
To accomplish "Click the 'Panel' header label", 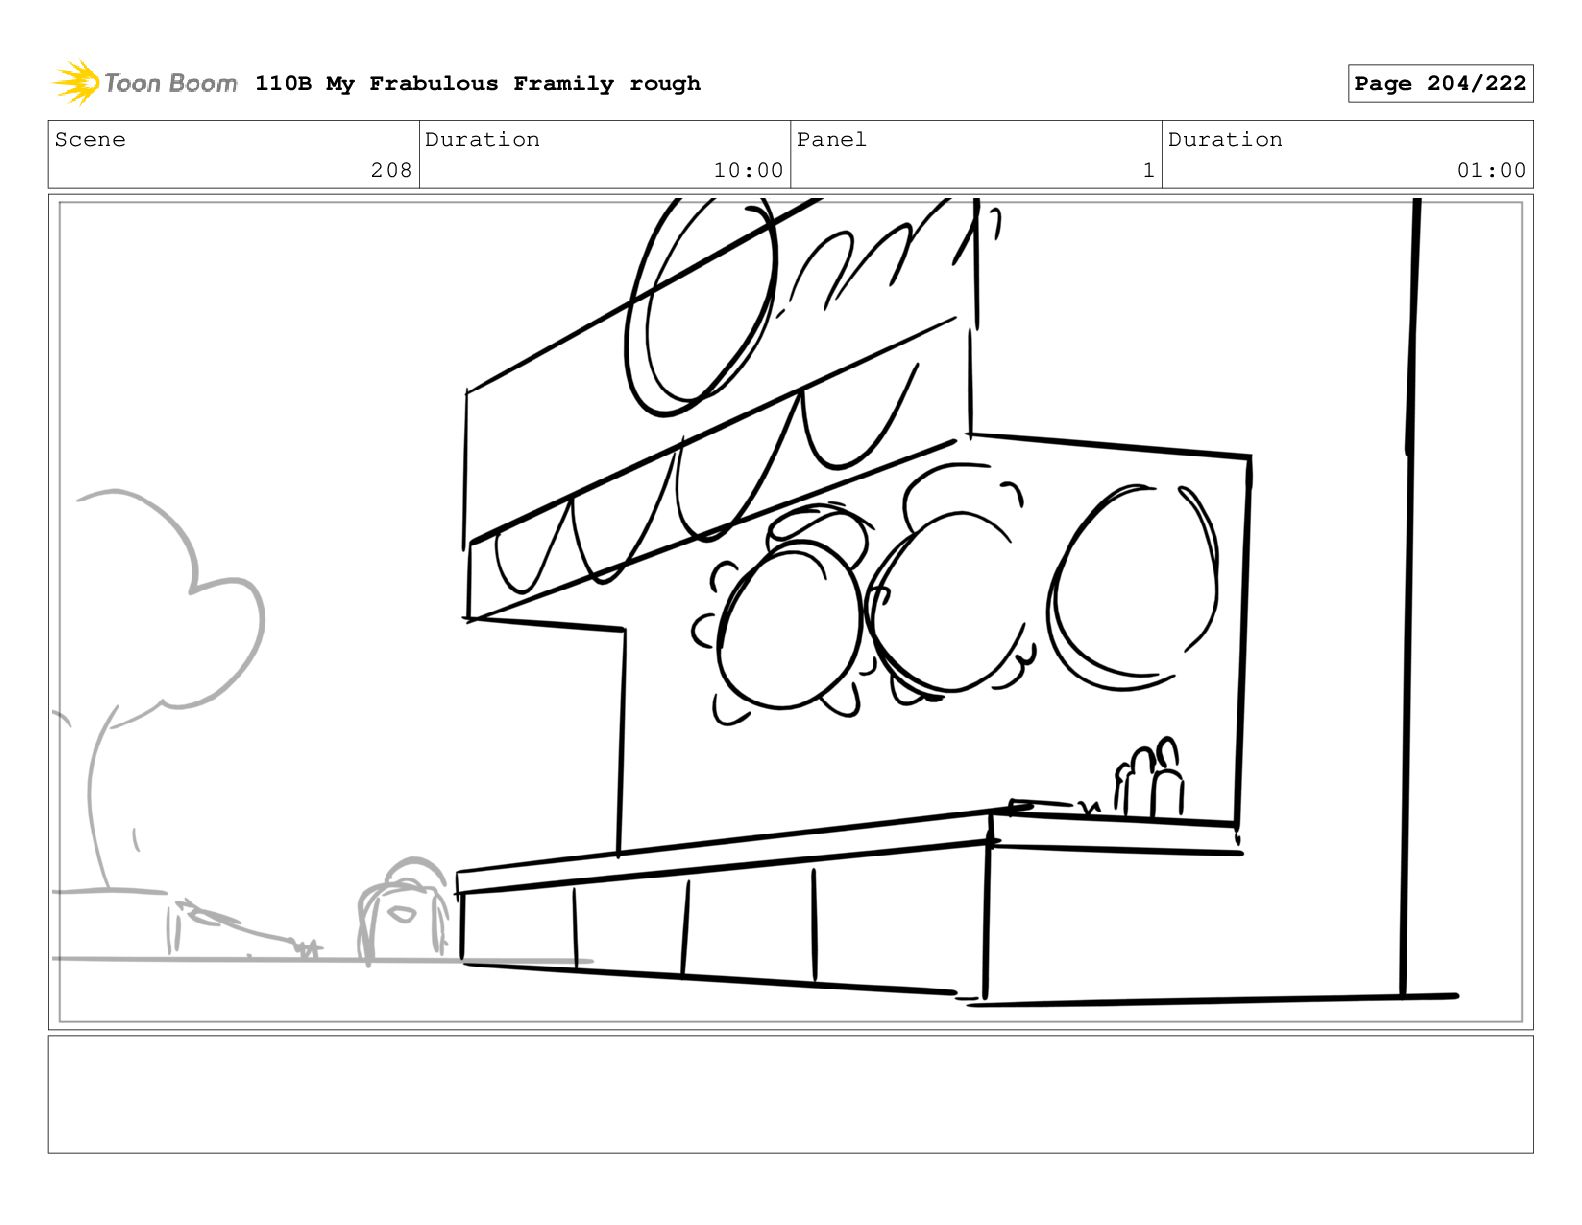I will click(x=832, y=140).
